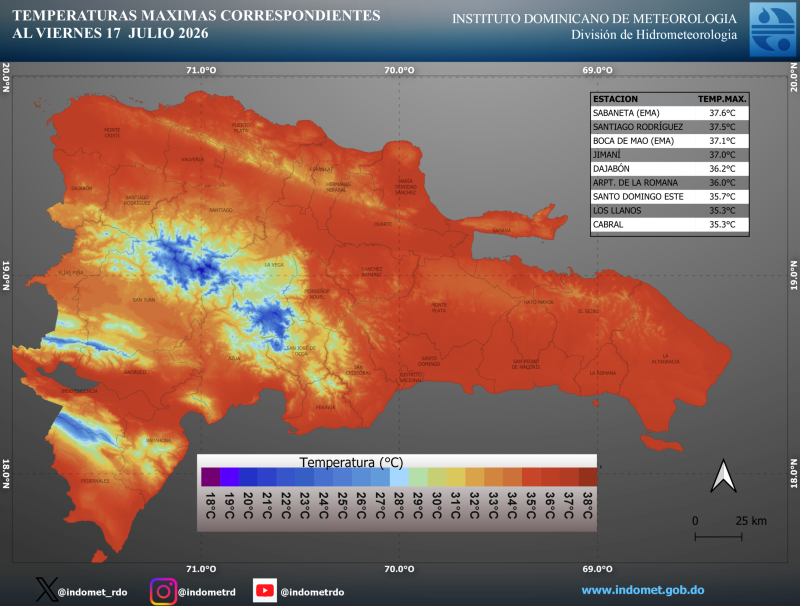Click the SABANETA (EMA) station row
This screenshot has width=800, height=606.
coord(670,113)
